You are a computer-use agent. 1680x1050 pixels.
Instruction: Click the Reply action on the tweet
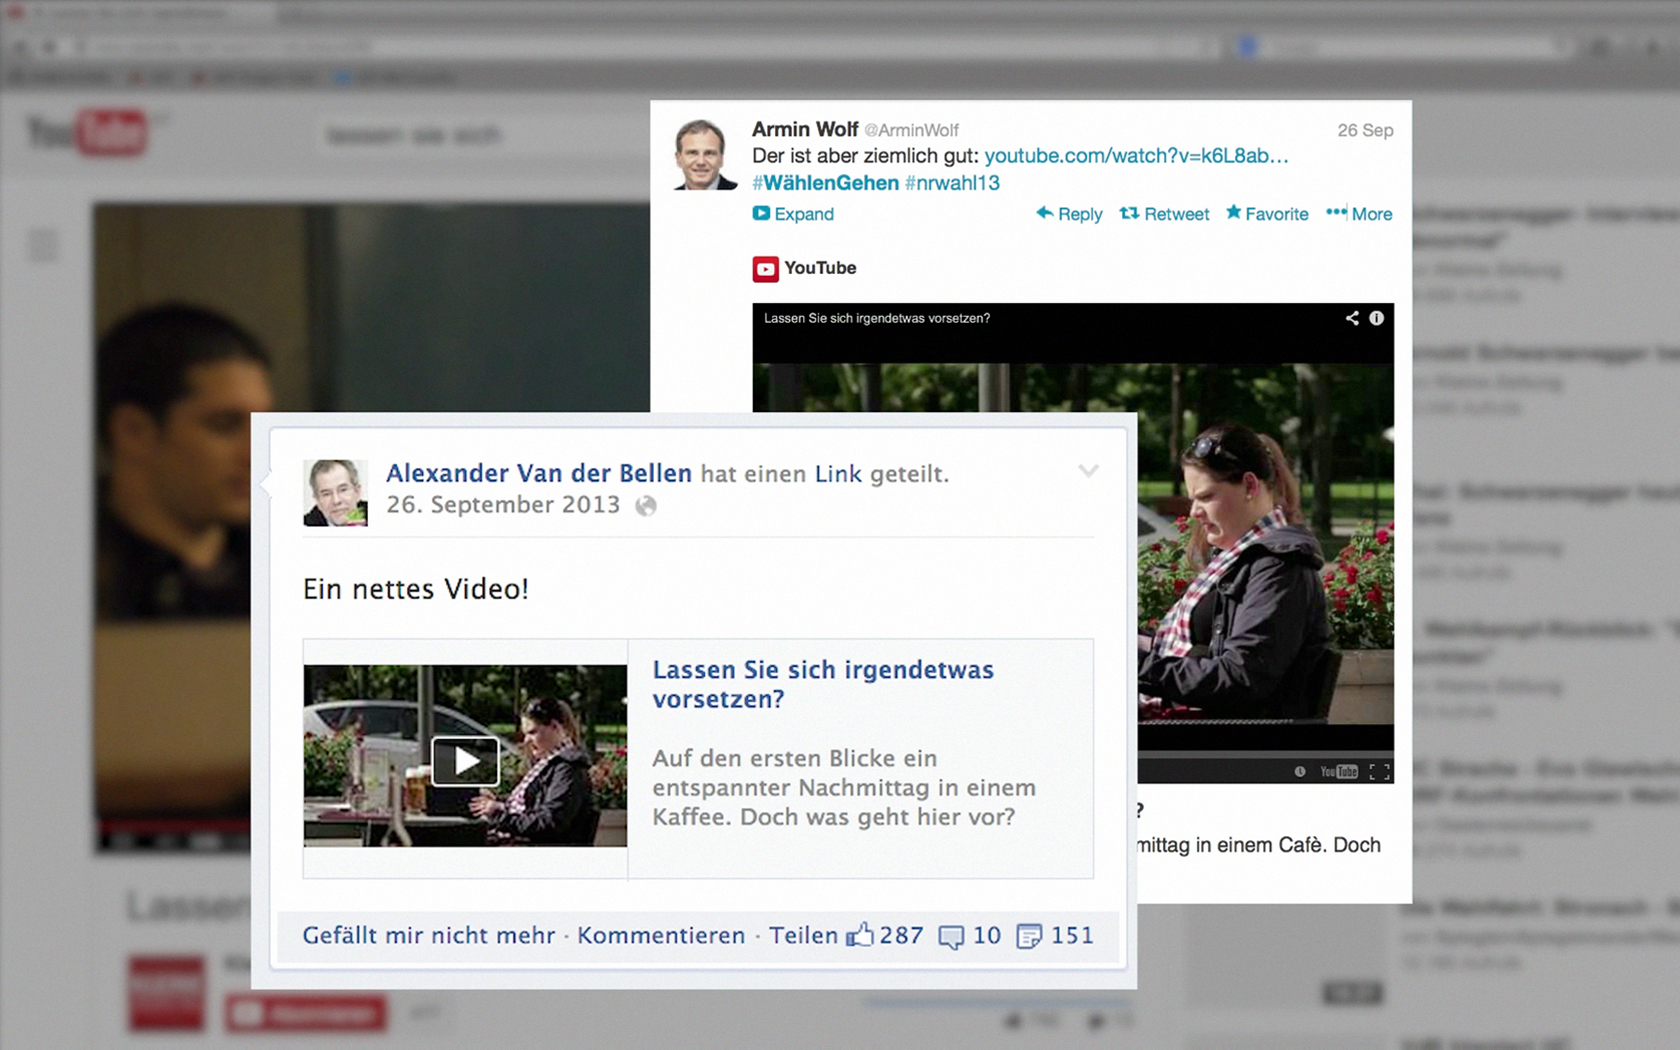click(1069, 214)
